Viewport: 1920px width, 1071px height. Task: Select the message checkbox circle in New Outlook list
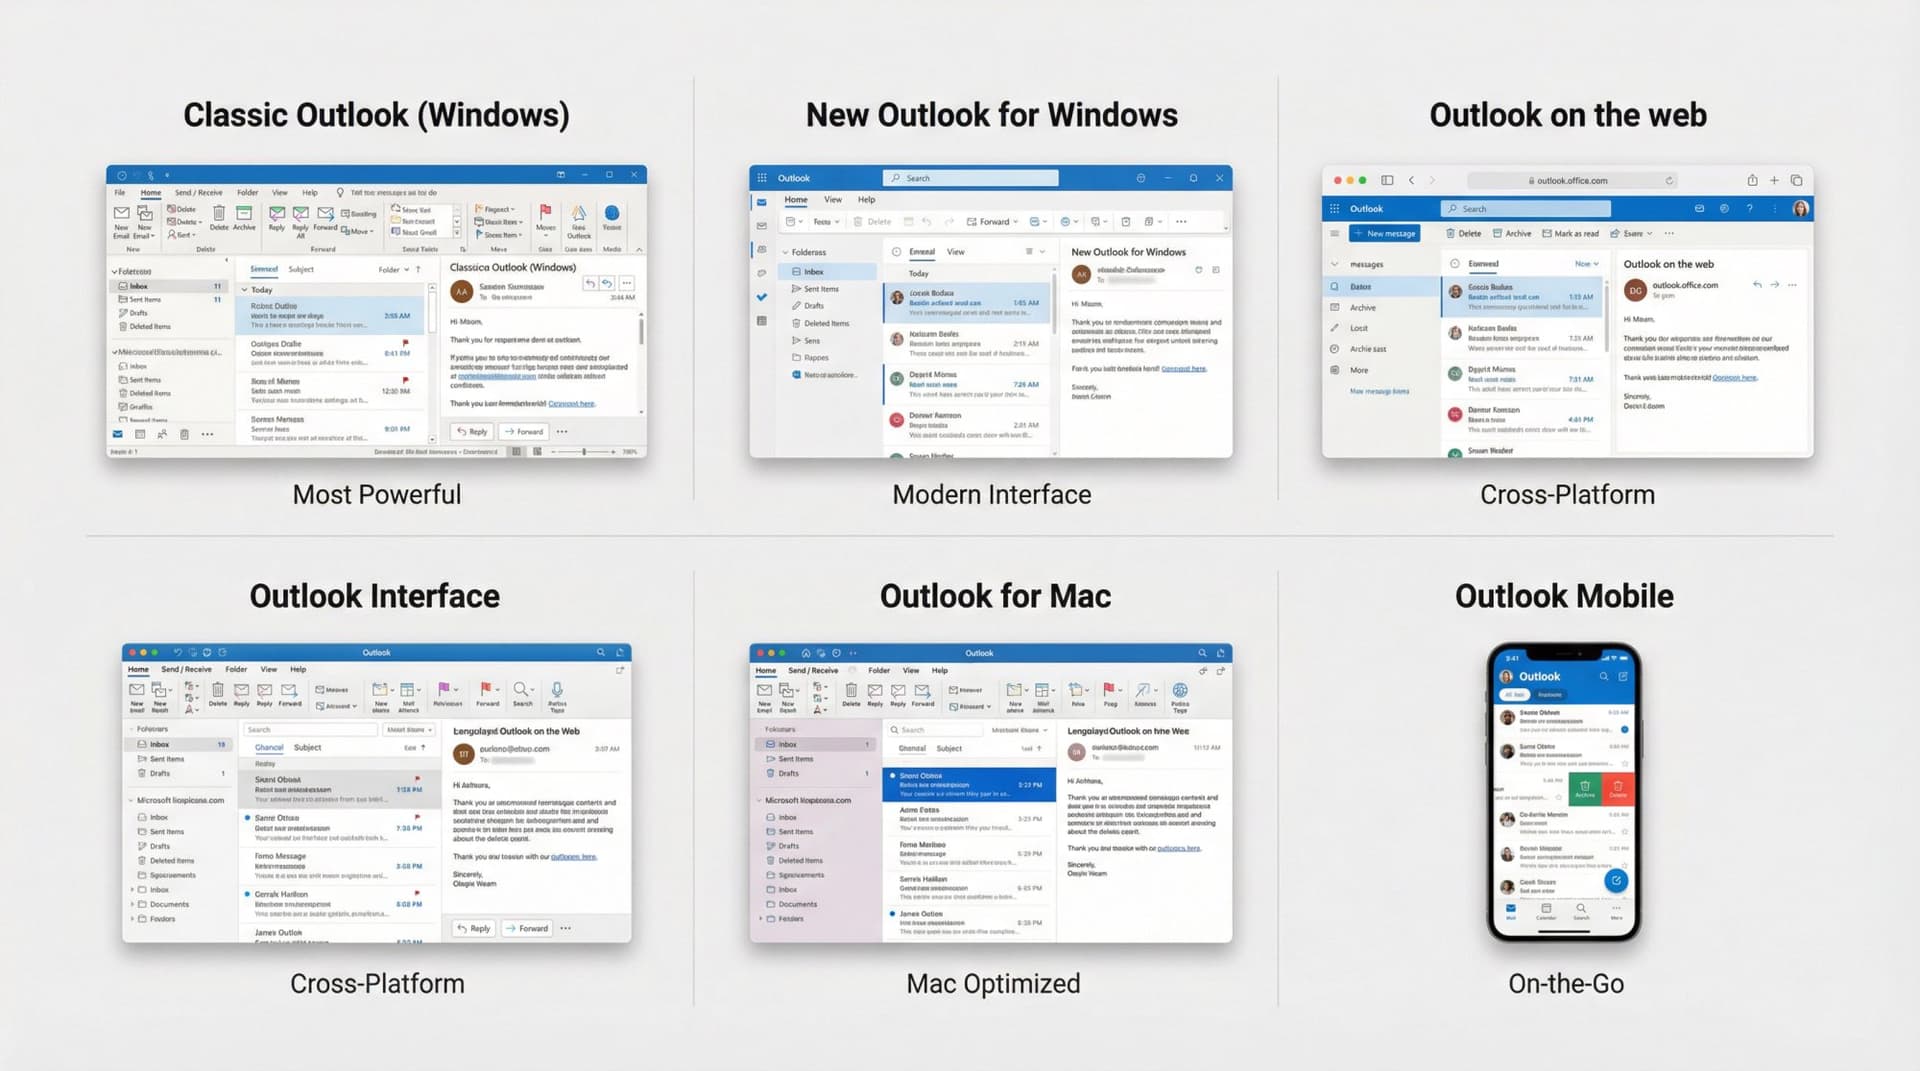click(896, 252)
